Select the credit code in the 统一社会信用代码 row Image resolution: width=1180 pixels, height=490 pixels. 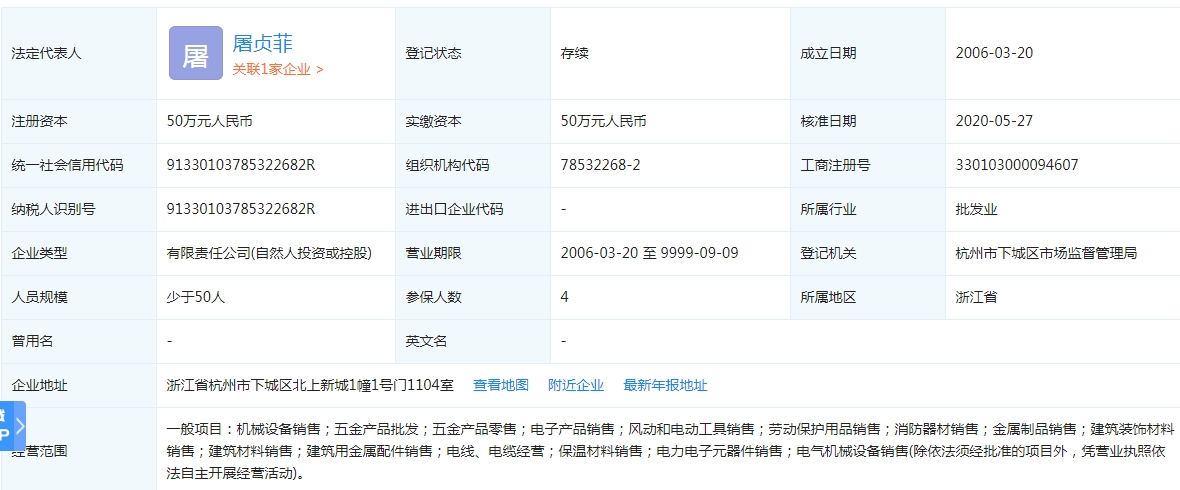(241, 165)
